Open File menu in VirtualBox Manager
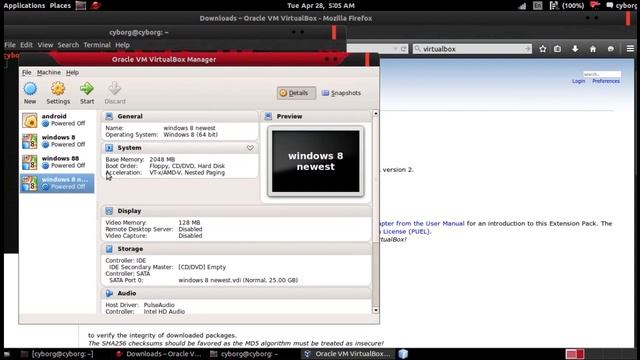 [27, 72]
